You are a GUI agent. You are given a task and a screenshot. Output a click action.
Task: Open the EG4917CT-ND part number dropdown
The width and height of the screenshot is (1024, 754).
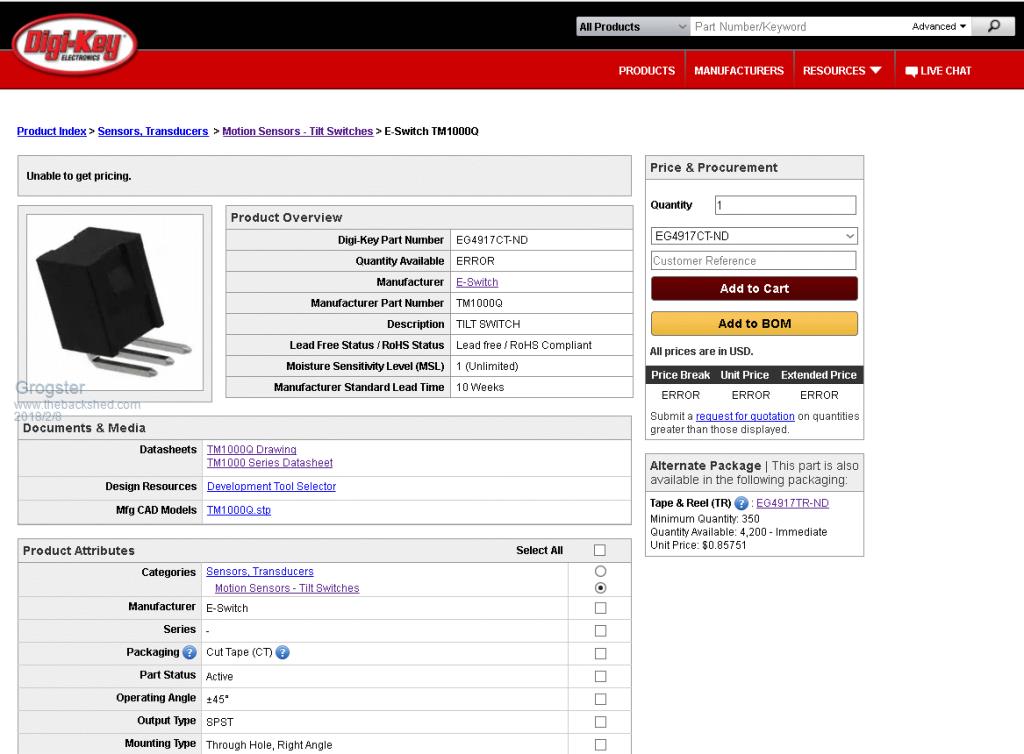click(x=754, y=236)
